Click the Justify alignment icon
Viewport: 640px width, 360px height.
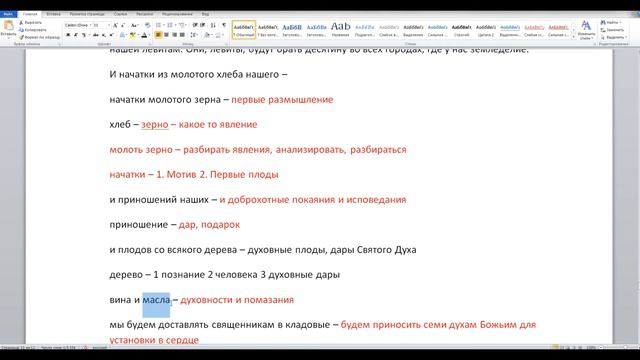182,35
